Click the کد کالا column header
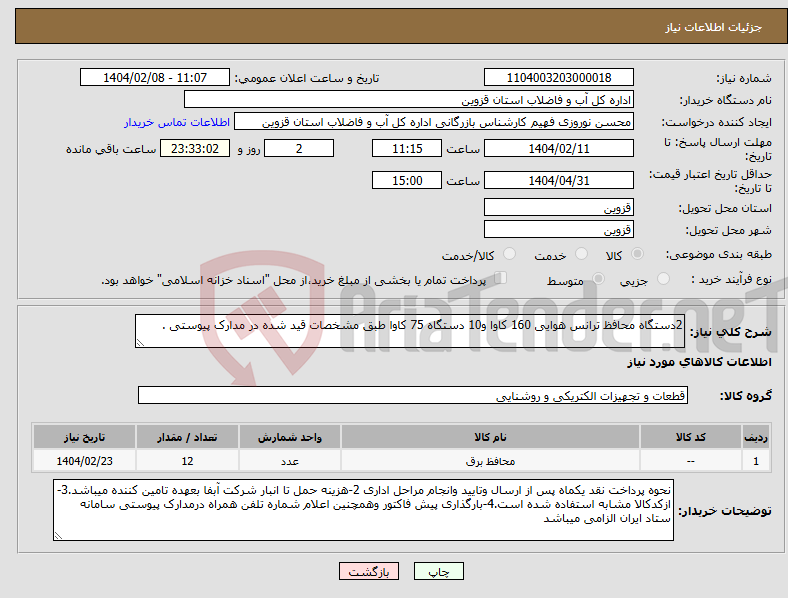The width and height of the screenshot is (788, 598). click(691, 437)
